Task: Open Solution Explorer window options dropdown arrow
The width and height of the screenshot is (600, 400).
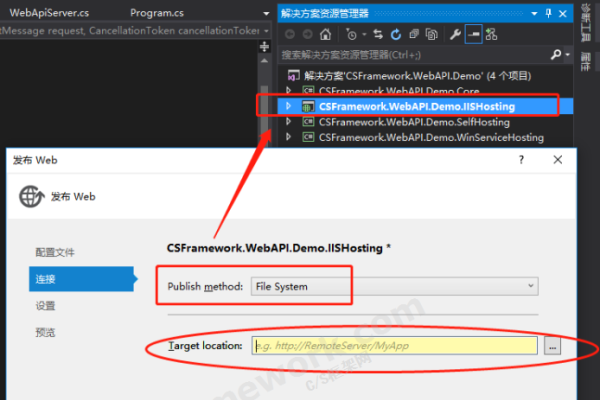Action: pos(534,14)
